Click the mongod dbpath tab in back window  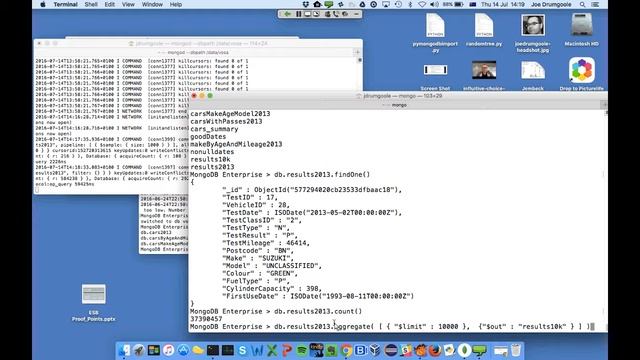pos(198,52)
